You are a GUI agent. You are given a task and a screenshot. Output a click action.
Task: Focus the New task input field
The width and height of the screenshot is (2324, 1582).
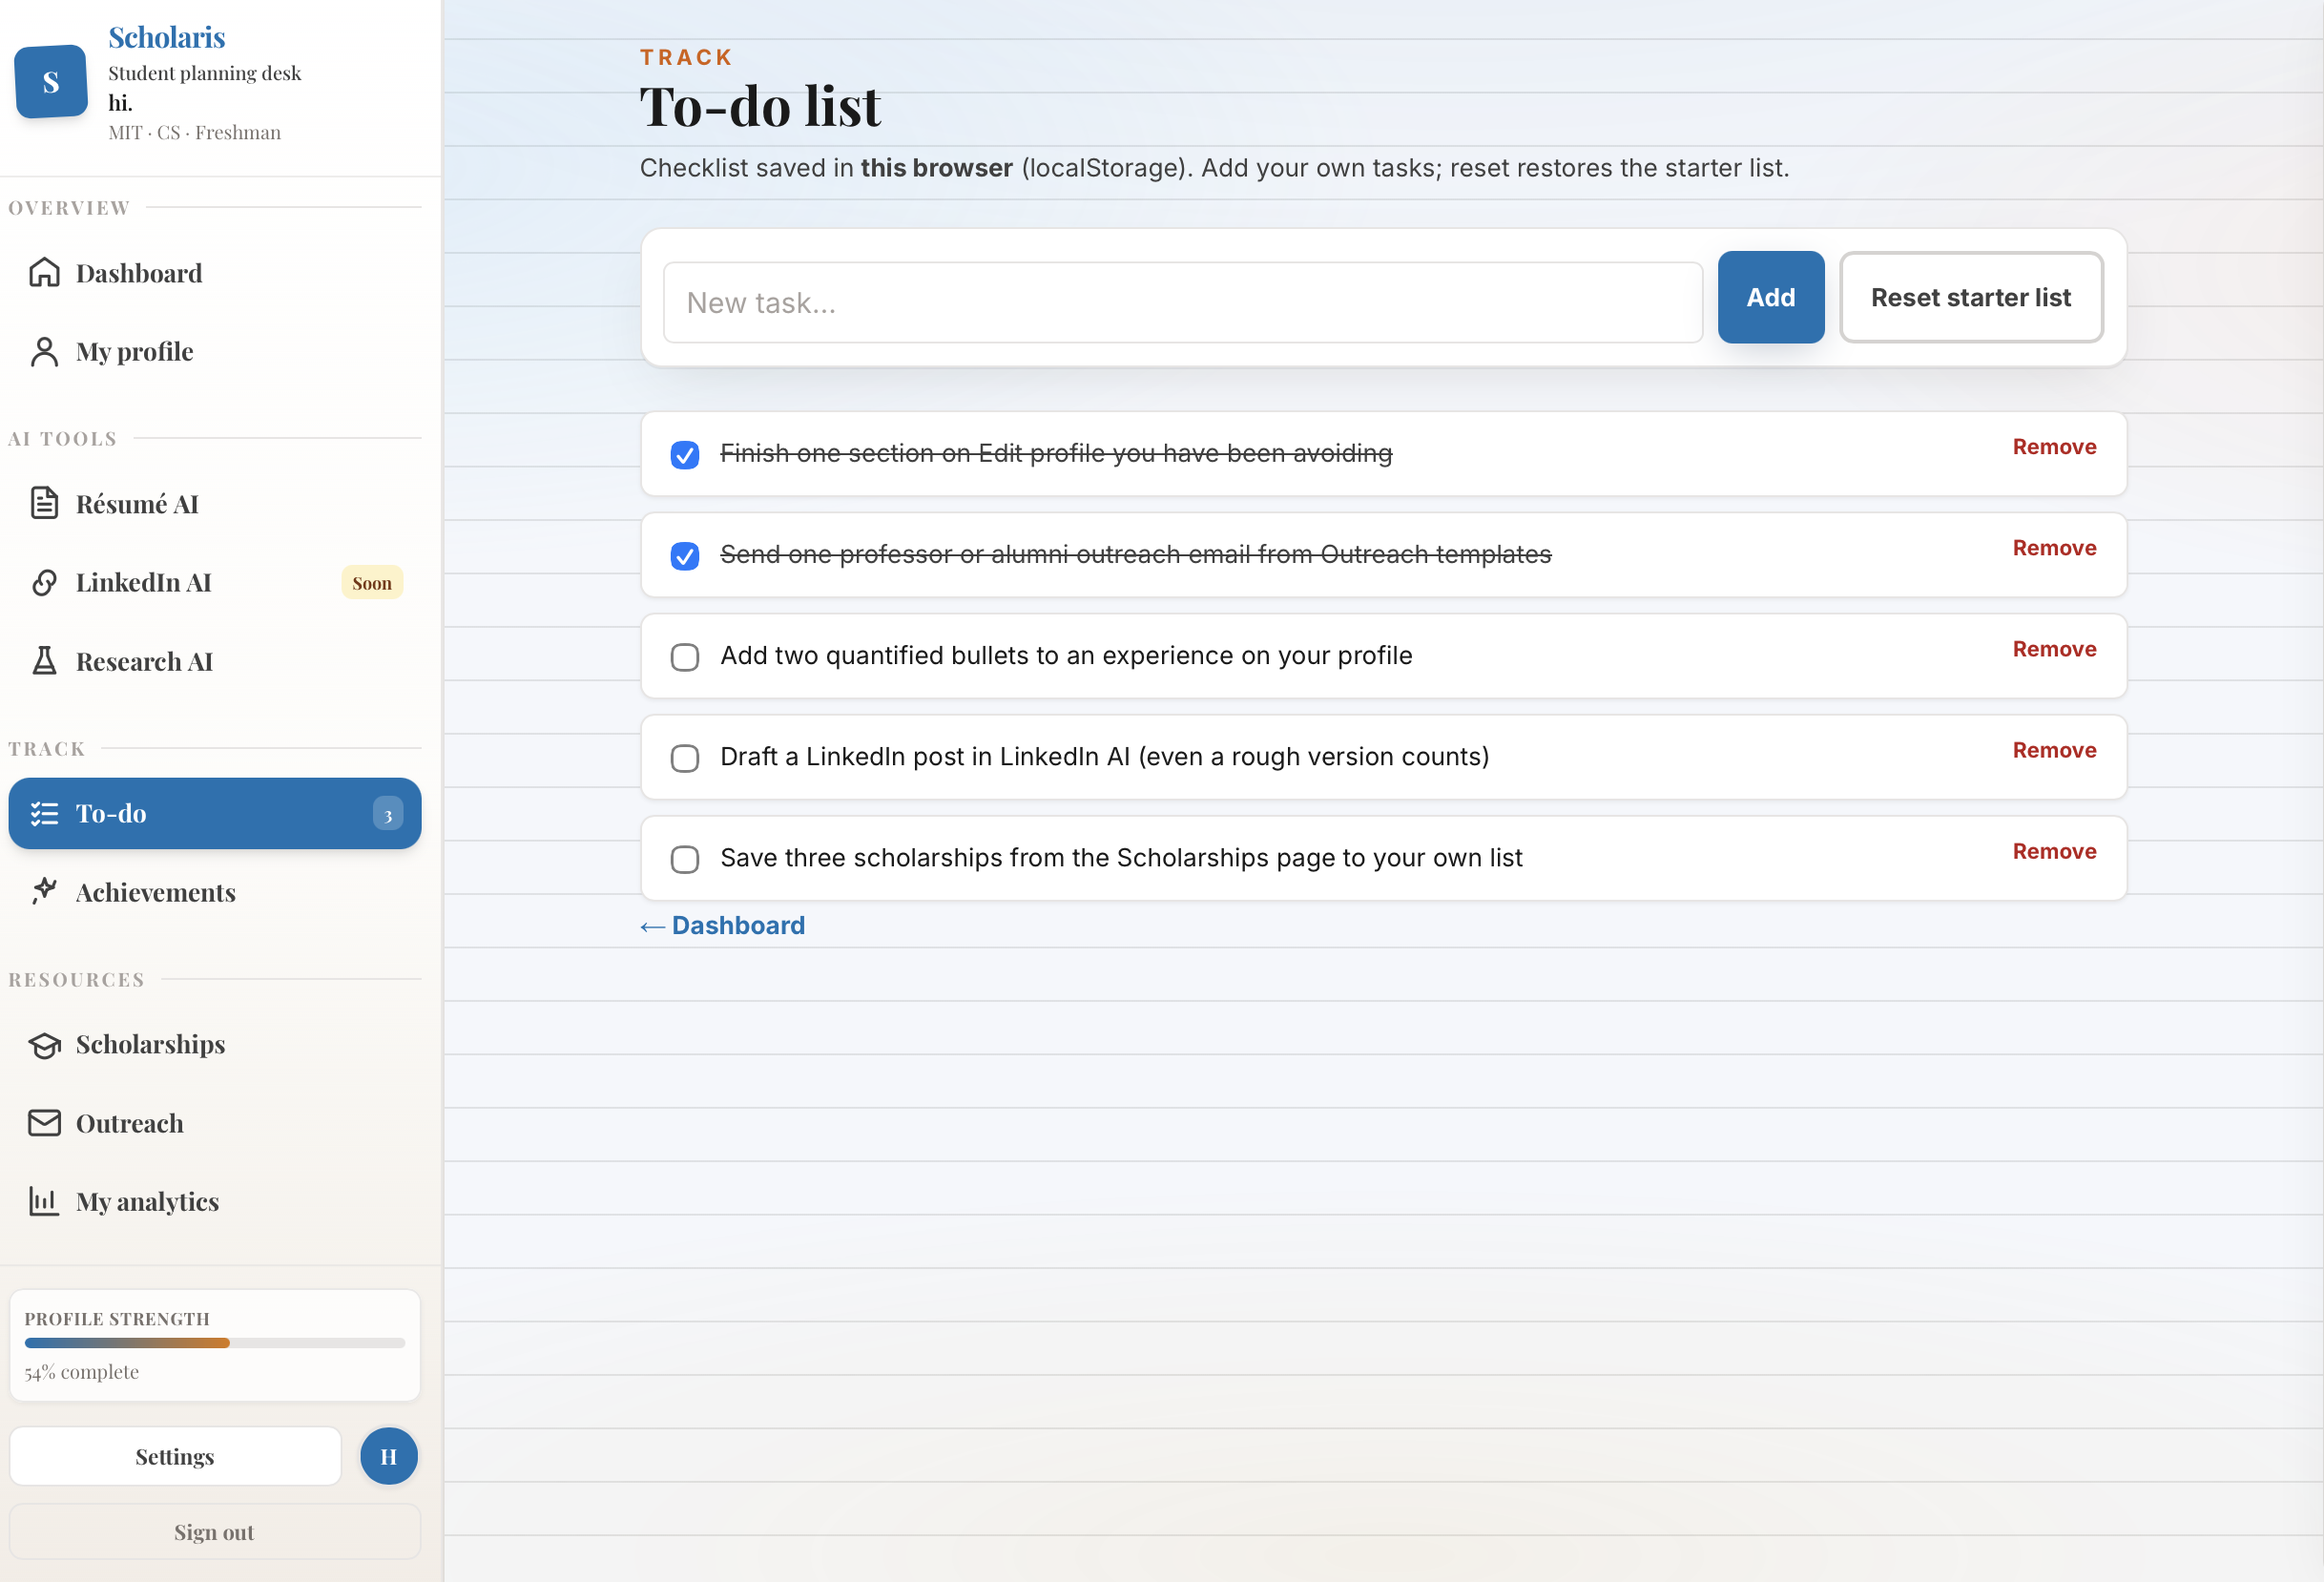click(1182, 303)
